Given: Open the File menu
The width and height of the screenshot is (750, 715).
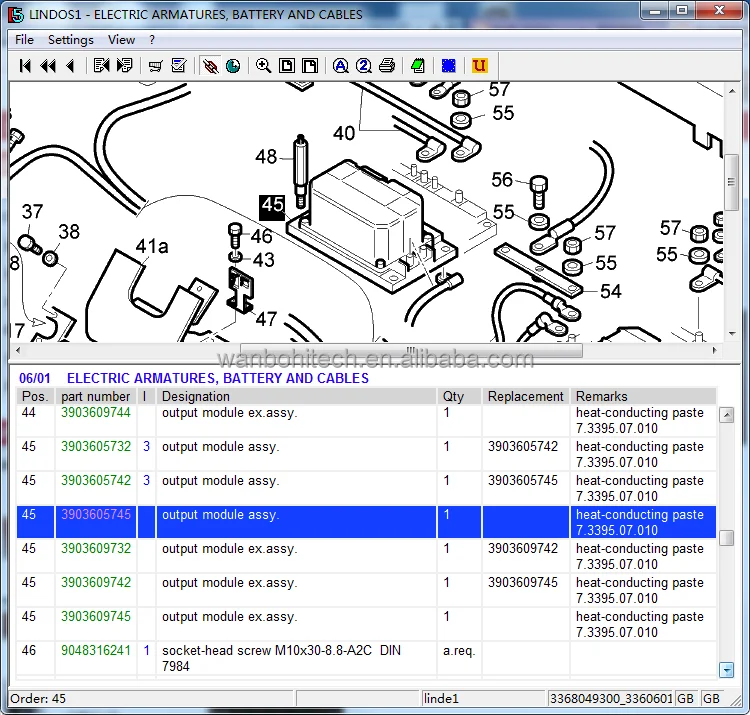Looking at the screenshot, I should click(x=24, y=40).
